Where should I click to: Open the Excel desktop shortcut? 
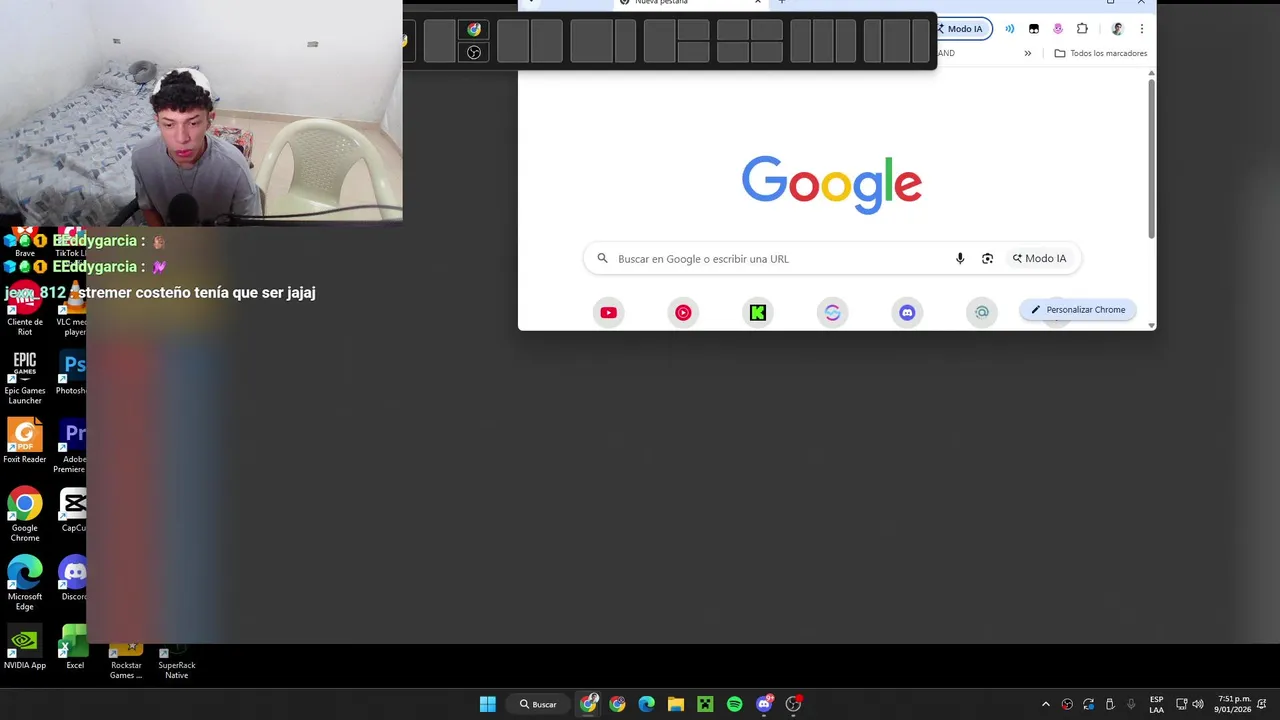pyautogui.click(x=74, y=647)
